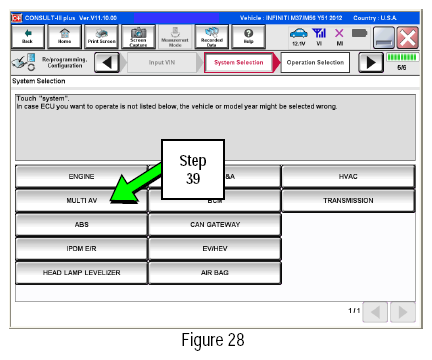Close the application with red X
This screenshot has height=360, width=432.
click(x=408, y=38)
